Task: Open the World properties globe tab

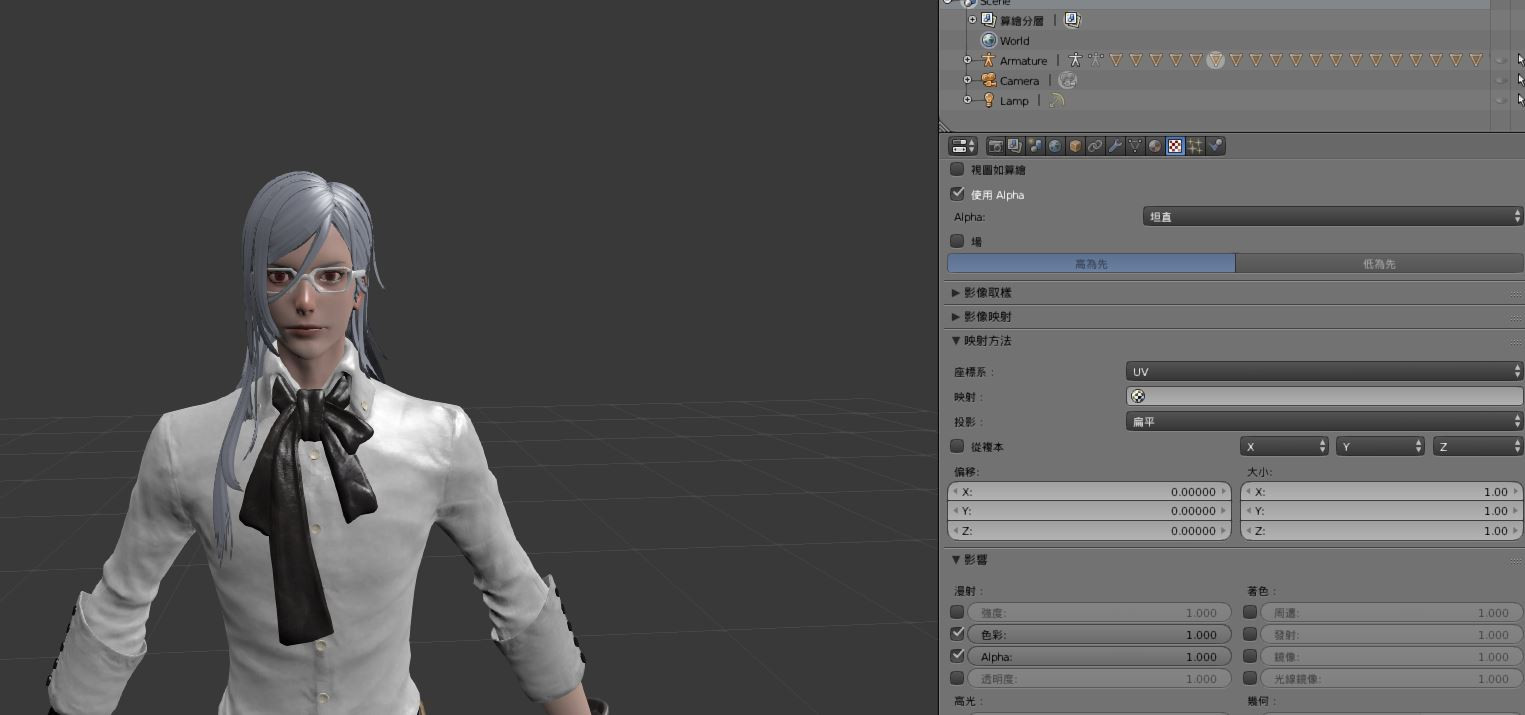Action: (1055, 146)
